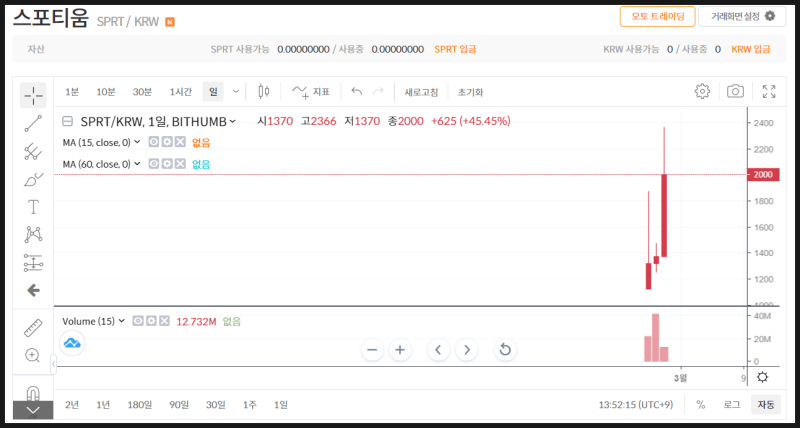
Task: Toggle 로그 logarithmic scale
Action: (x=732, y=405)
